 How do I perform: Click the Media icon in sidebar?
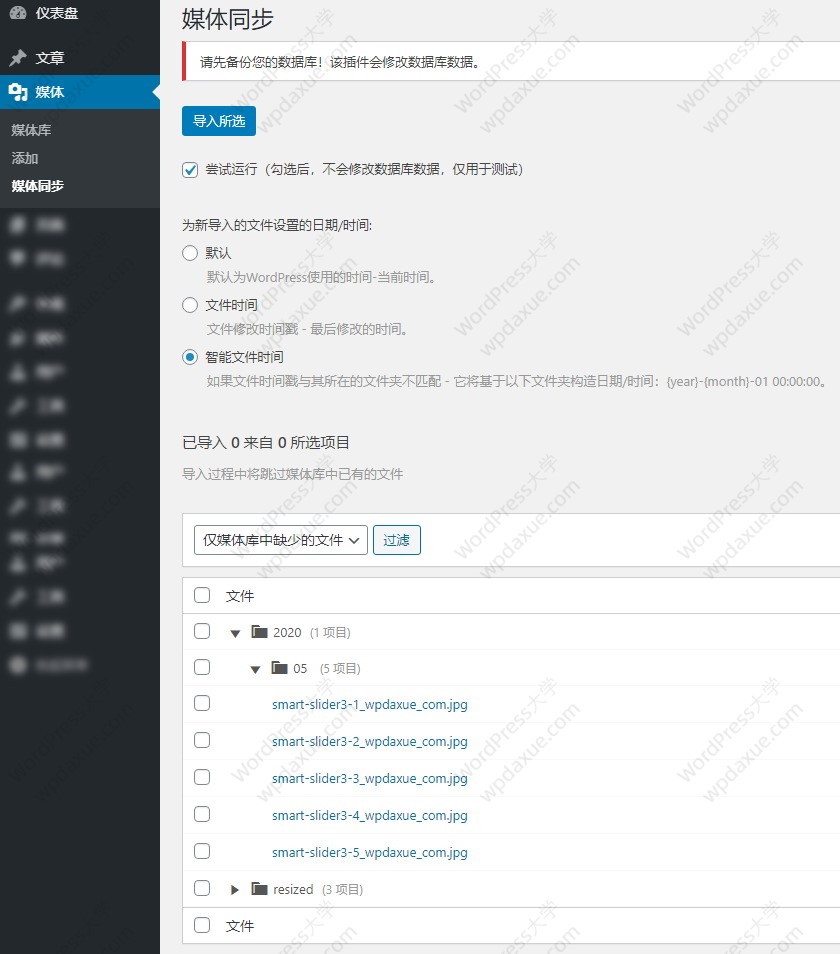(x=18, y=92)
